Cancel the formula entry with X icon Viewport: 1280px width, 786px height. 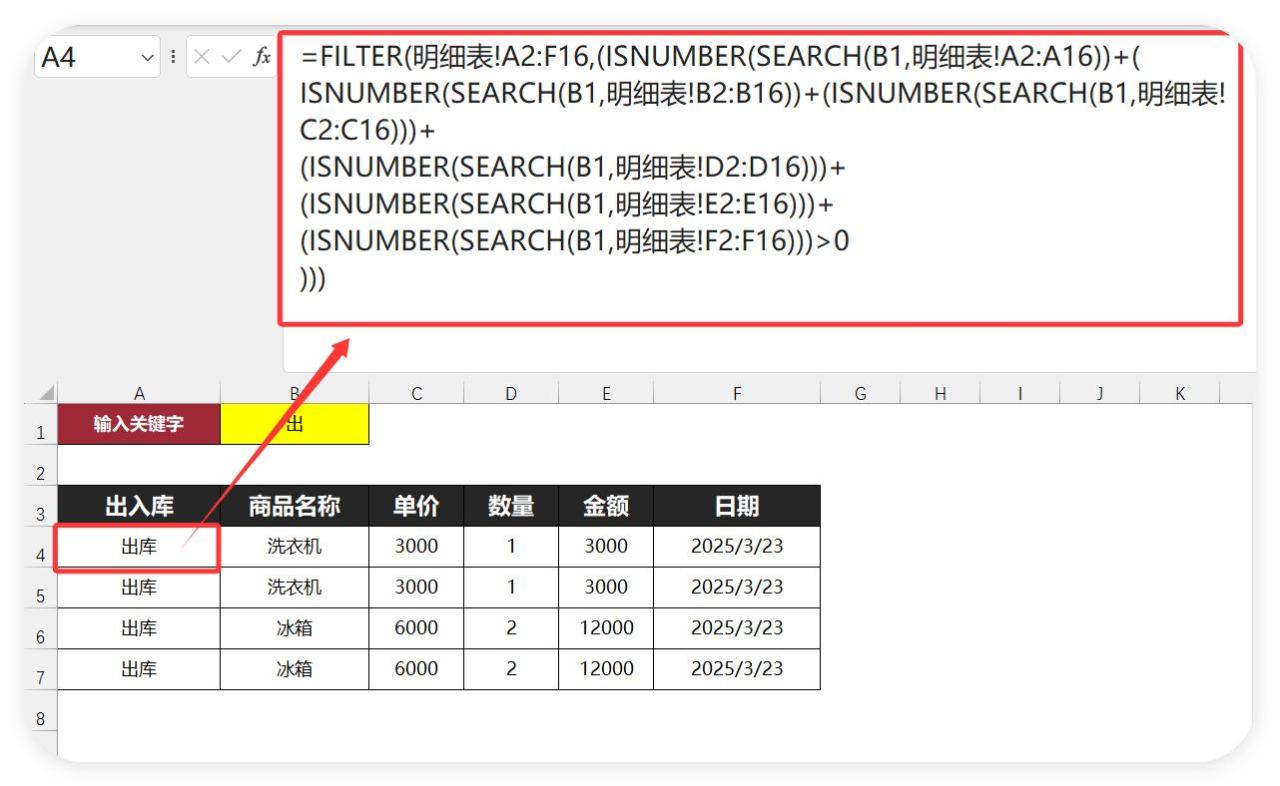202,58
